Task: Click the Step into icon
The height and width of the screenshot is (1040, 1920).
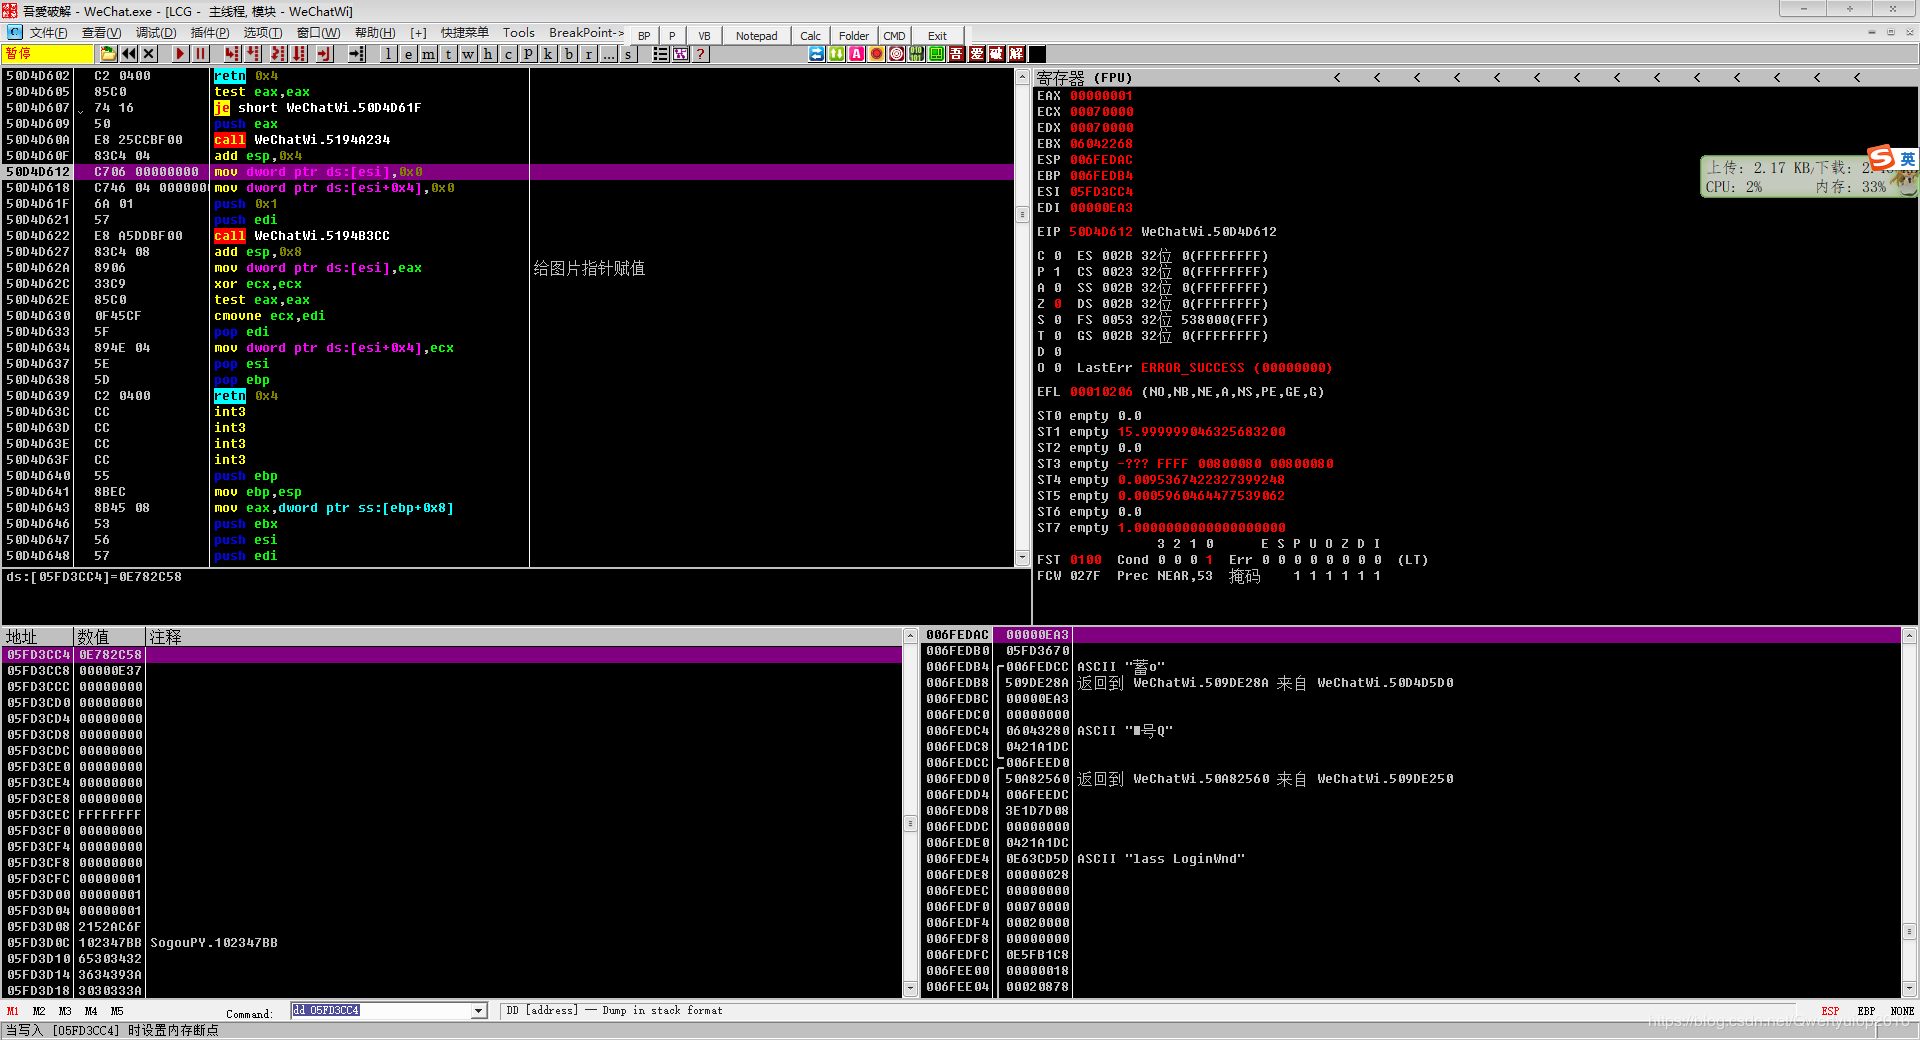Action: [232, 54]
